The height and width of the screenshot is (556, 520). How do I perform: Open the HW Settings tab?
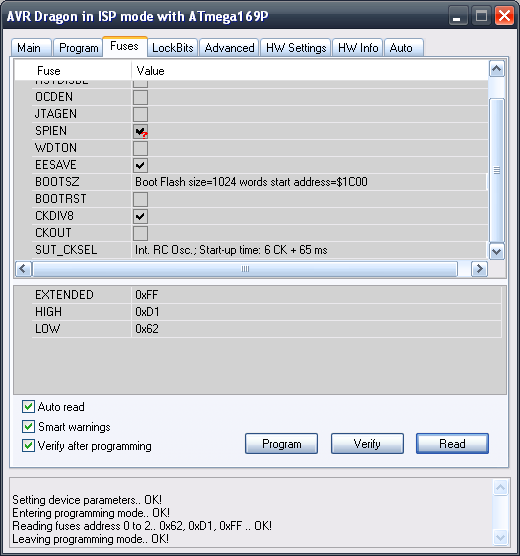coord(296,48)
